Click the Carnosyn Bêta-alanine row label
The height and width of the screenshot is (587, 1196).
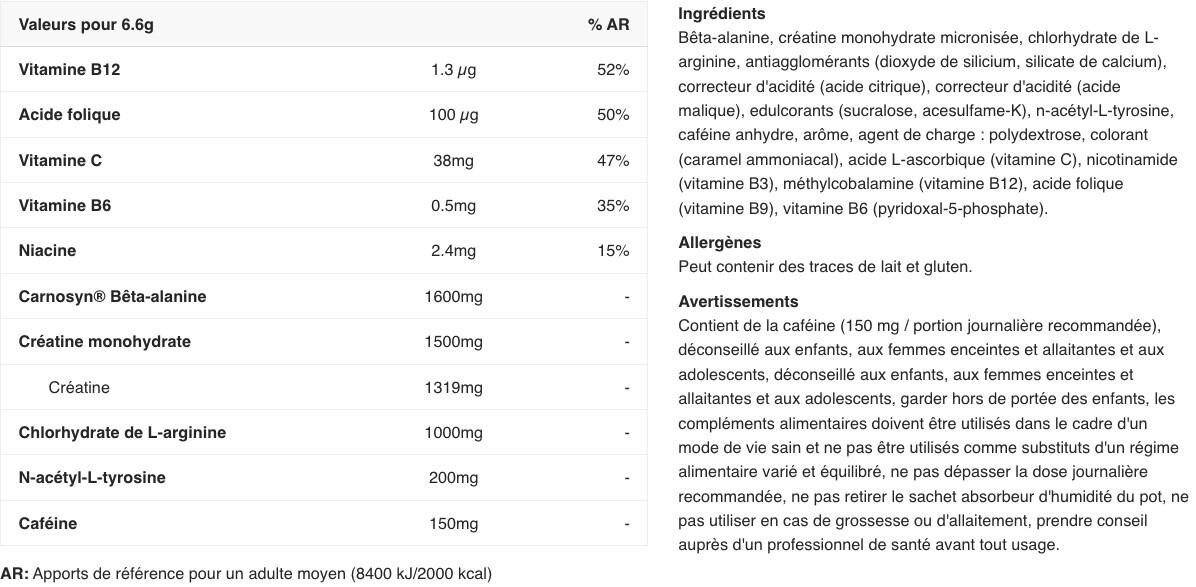coord(112,297)
